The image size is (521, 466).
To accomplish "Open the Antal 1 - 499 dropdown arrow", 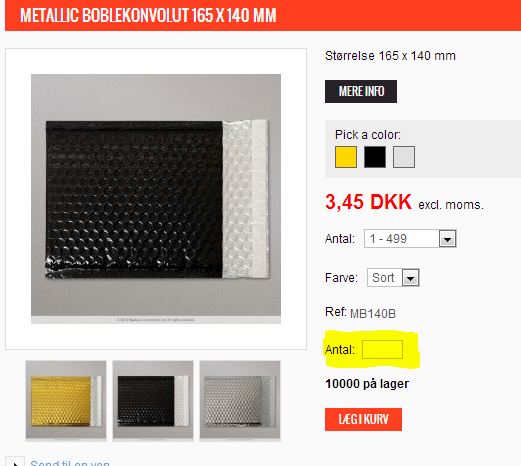I will tap(447, 239).
